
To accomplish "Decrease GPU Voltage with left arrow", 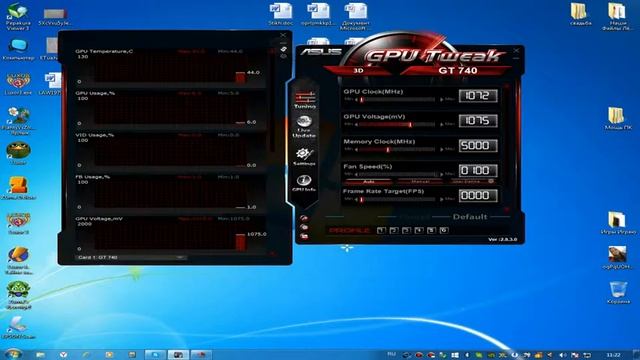I will (356, 124).
